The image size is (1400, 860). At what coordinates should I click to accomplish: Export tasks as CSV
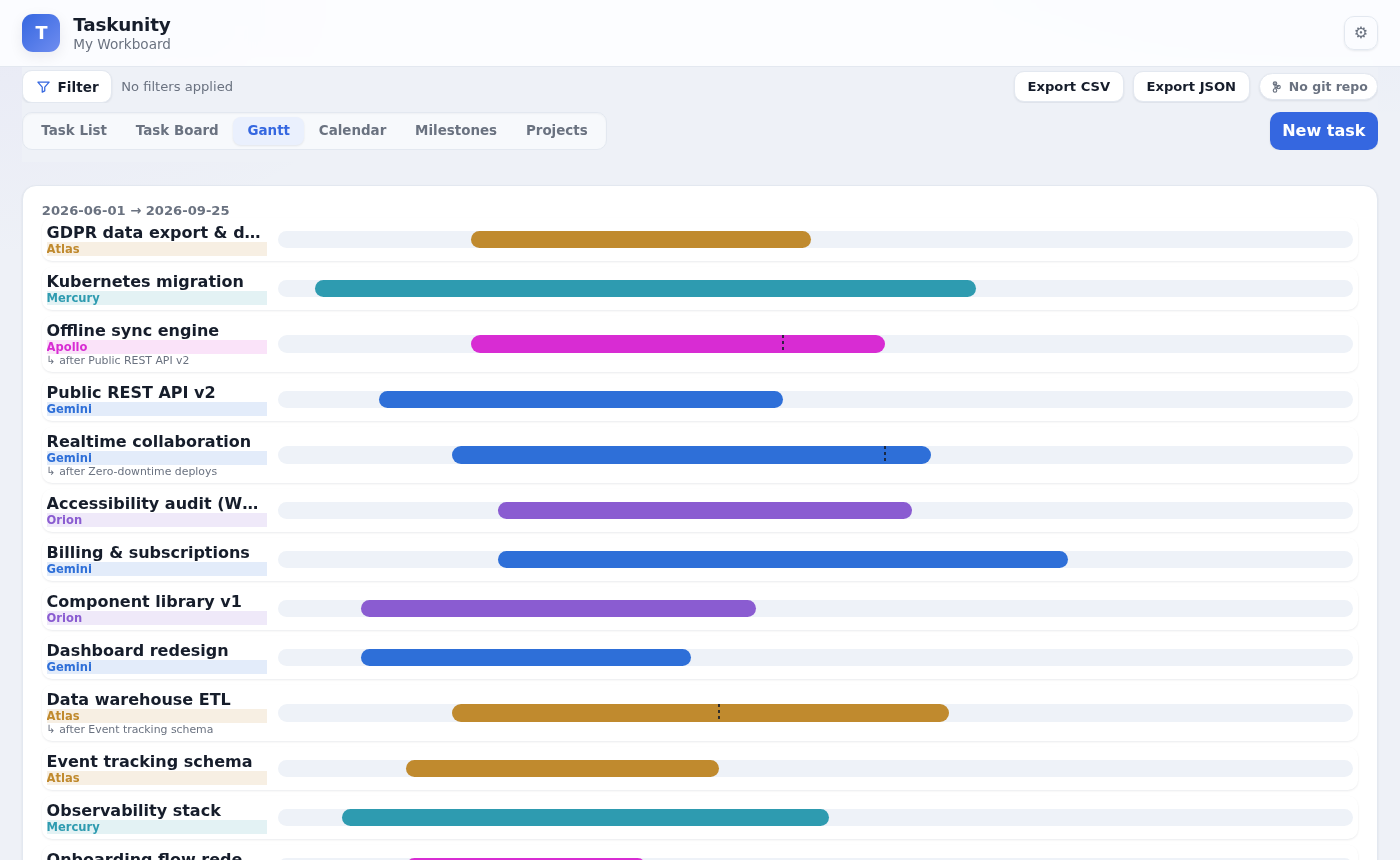1069,87
